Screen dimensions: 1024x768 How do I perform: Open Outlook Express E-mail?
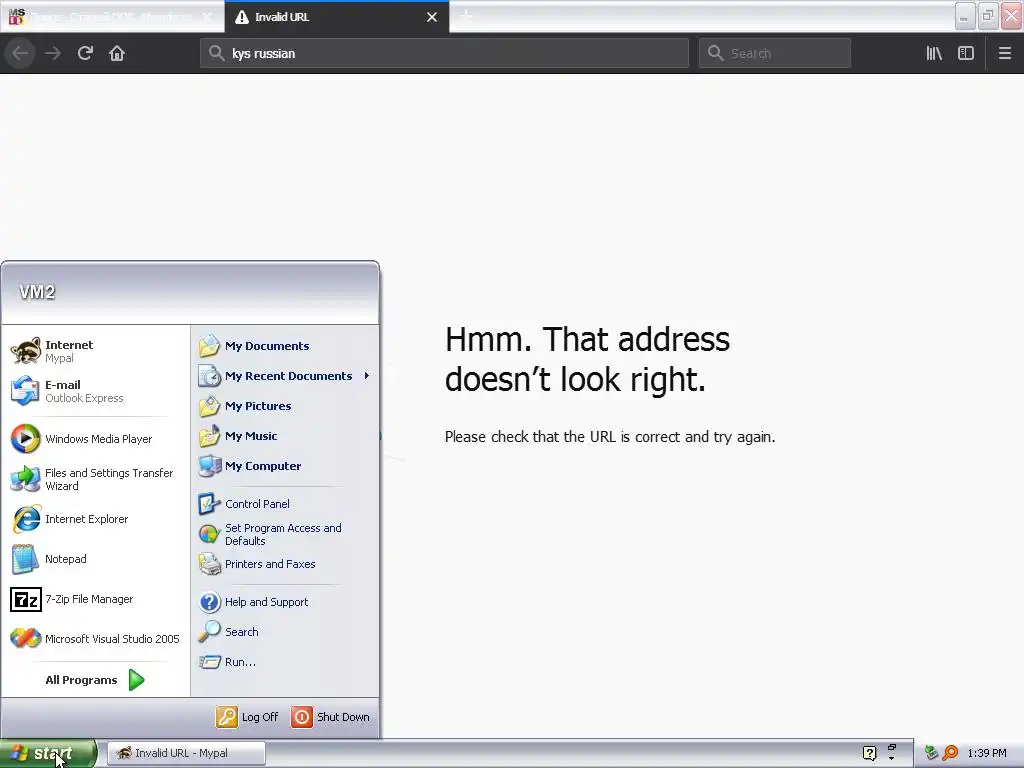point(95,391)
